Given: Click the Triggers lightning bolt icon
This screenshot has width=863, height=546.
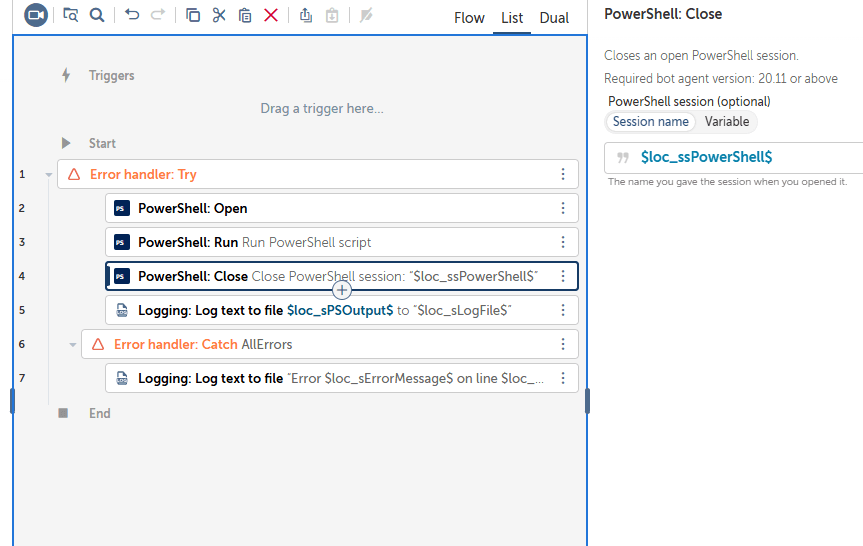Looking at the screenshot, I should tap(66, 75).
